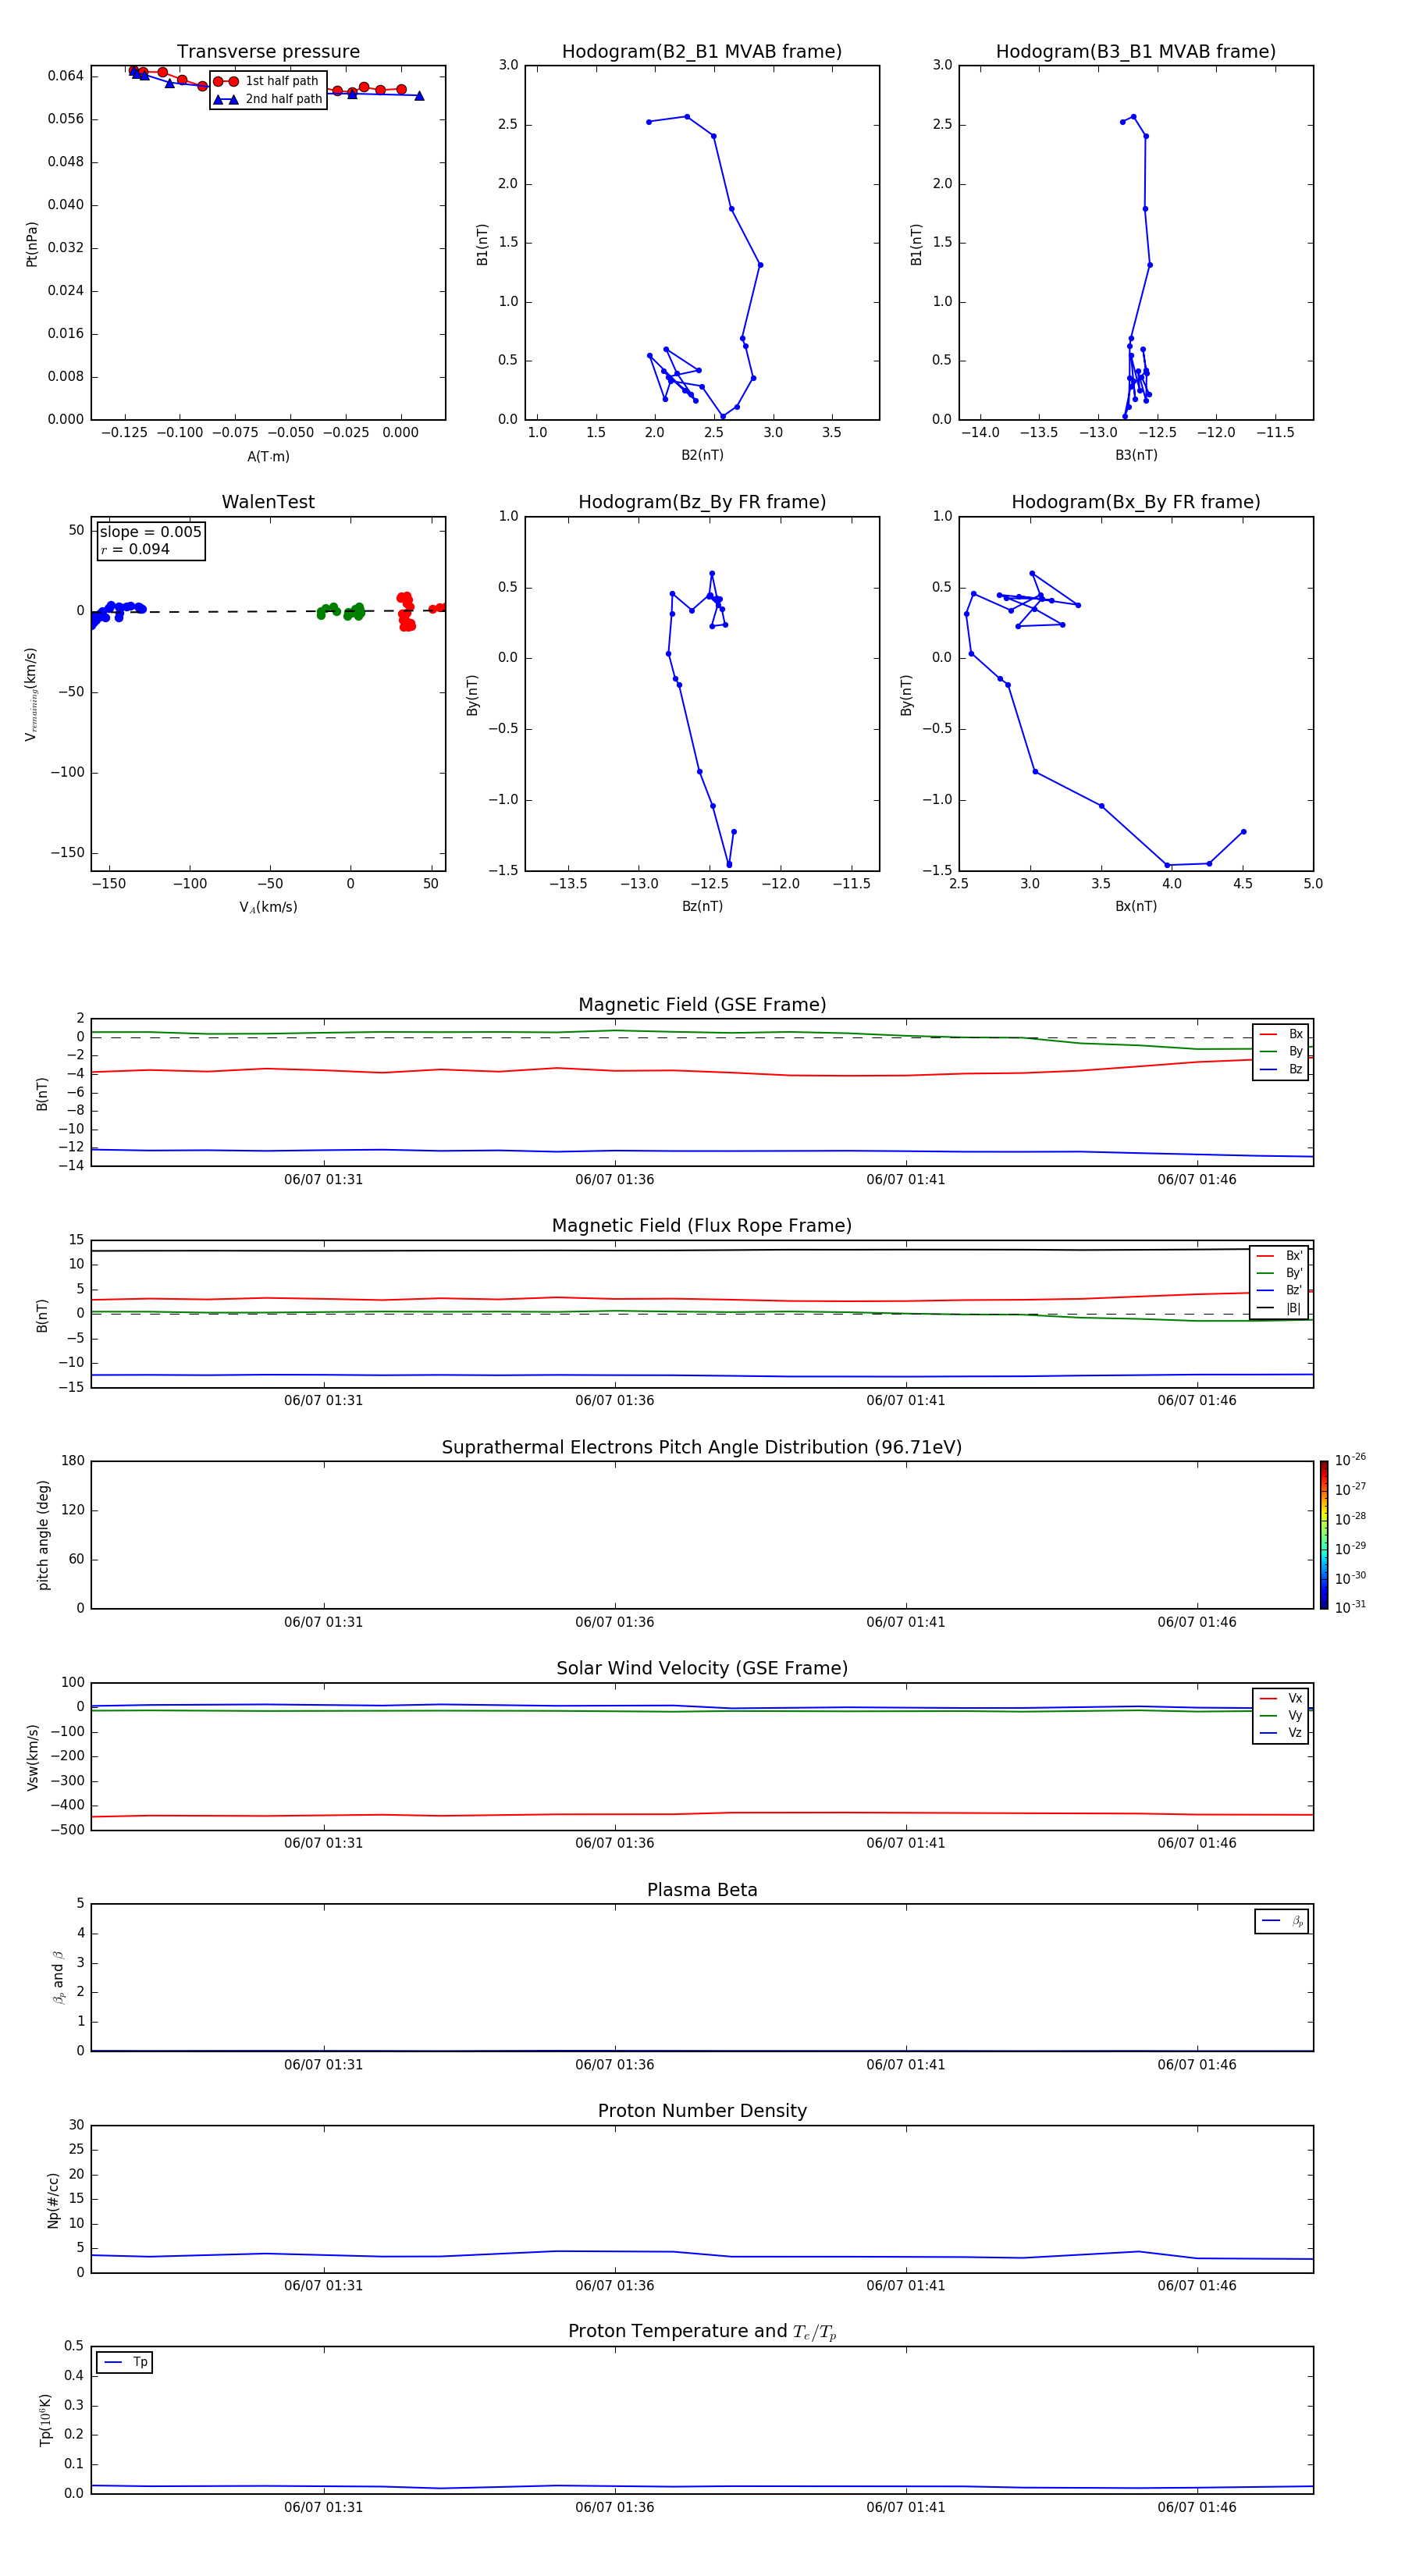Click the 10^-31 colorbar label
Screen dimensions: 1405x2576
point(1350,1607)
